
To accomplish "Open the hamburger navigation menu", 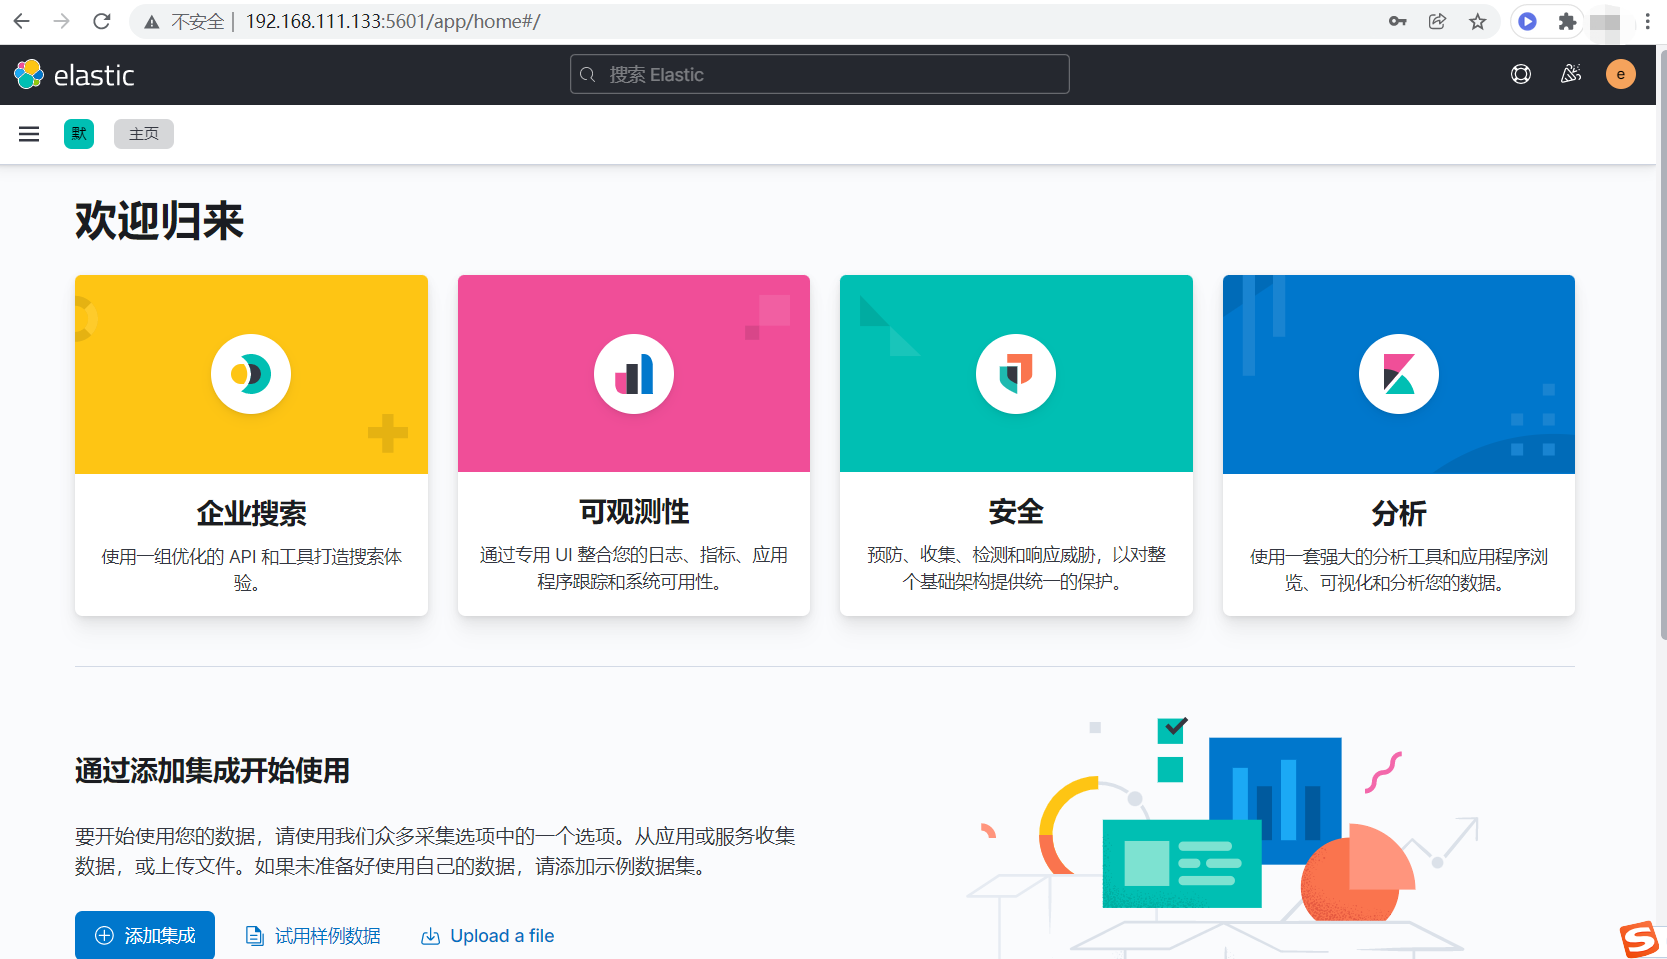I will [x=29, y=134].
